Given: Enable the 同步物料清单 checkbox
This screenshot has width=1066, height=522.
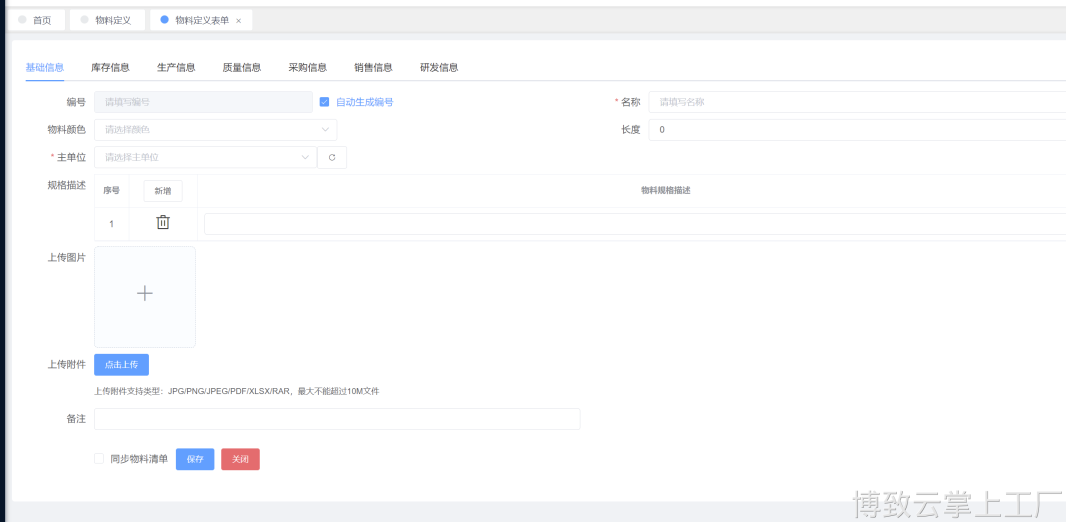Looking at the screenshot, I should pos(99,459).
